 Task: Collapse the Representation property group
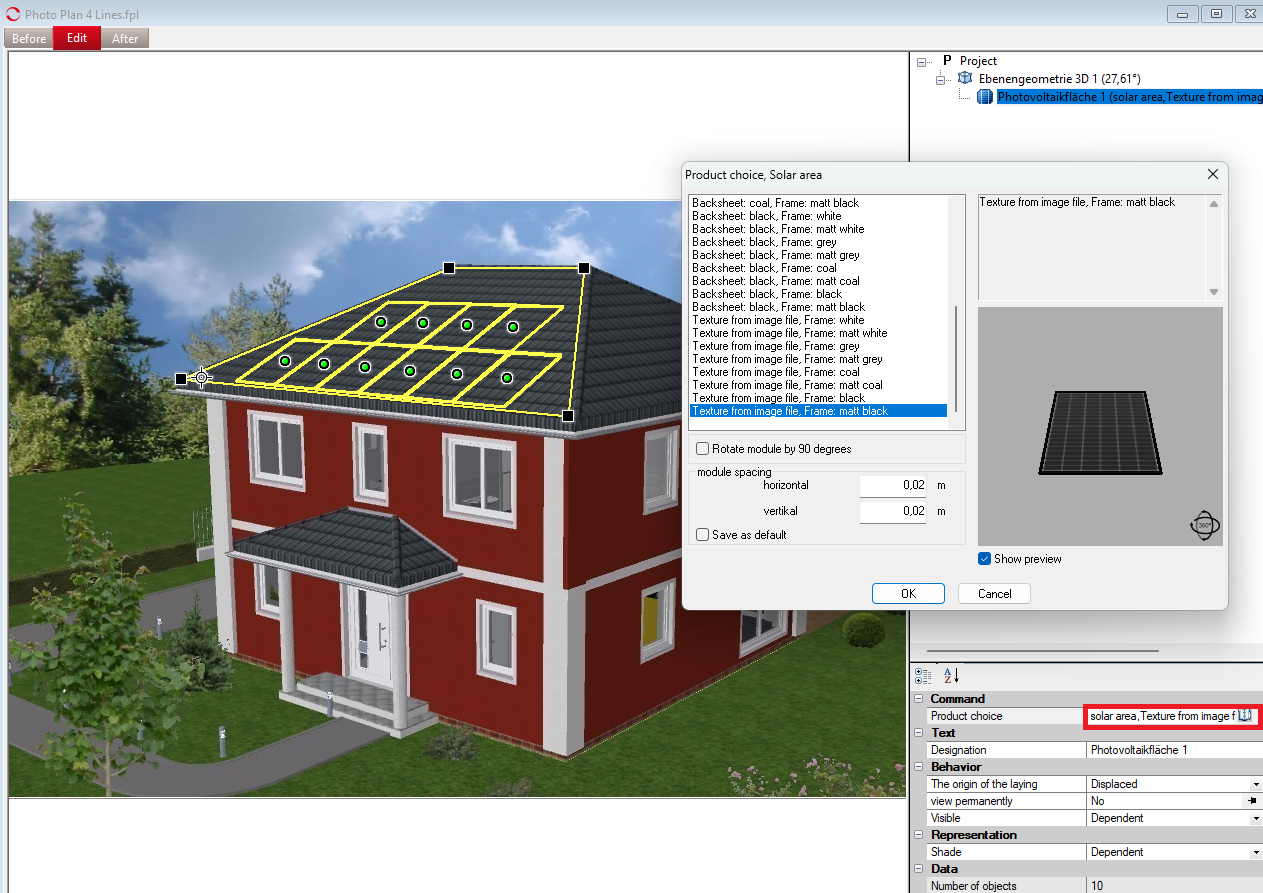click(x=919, y=835)
